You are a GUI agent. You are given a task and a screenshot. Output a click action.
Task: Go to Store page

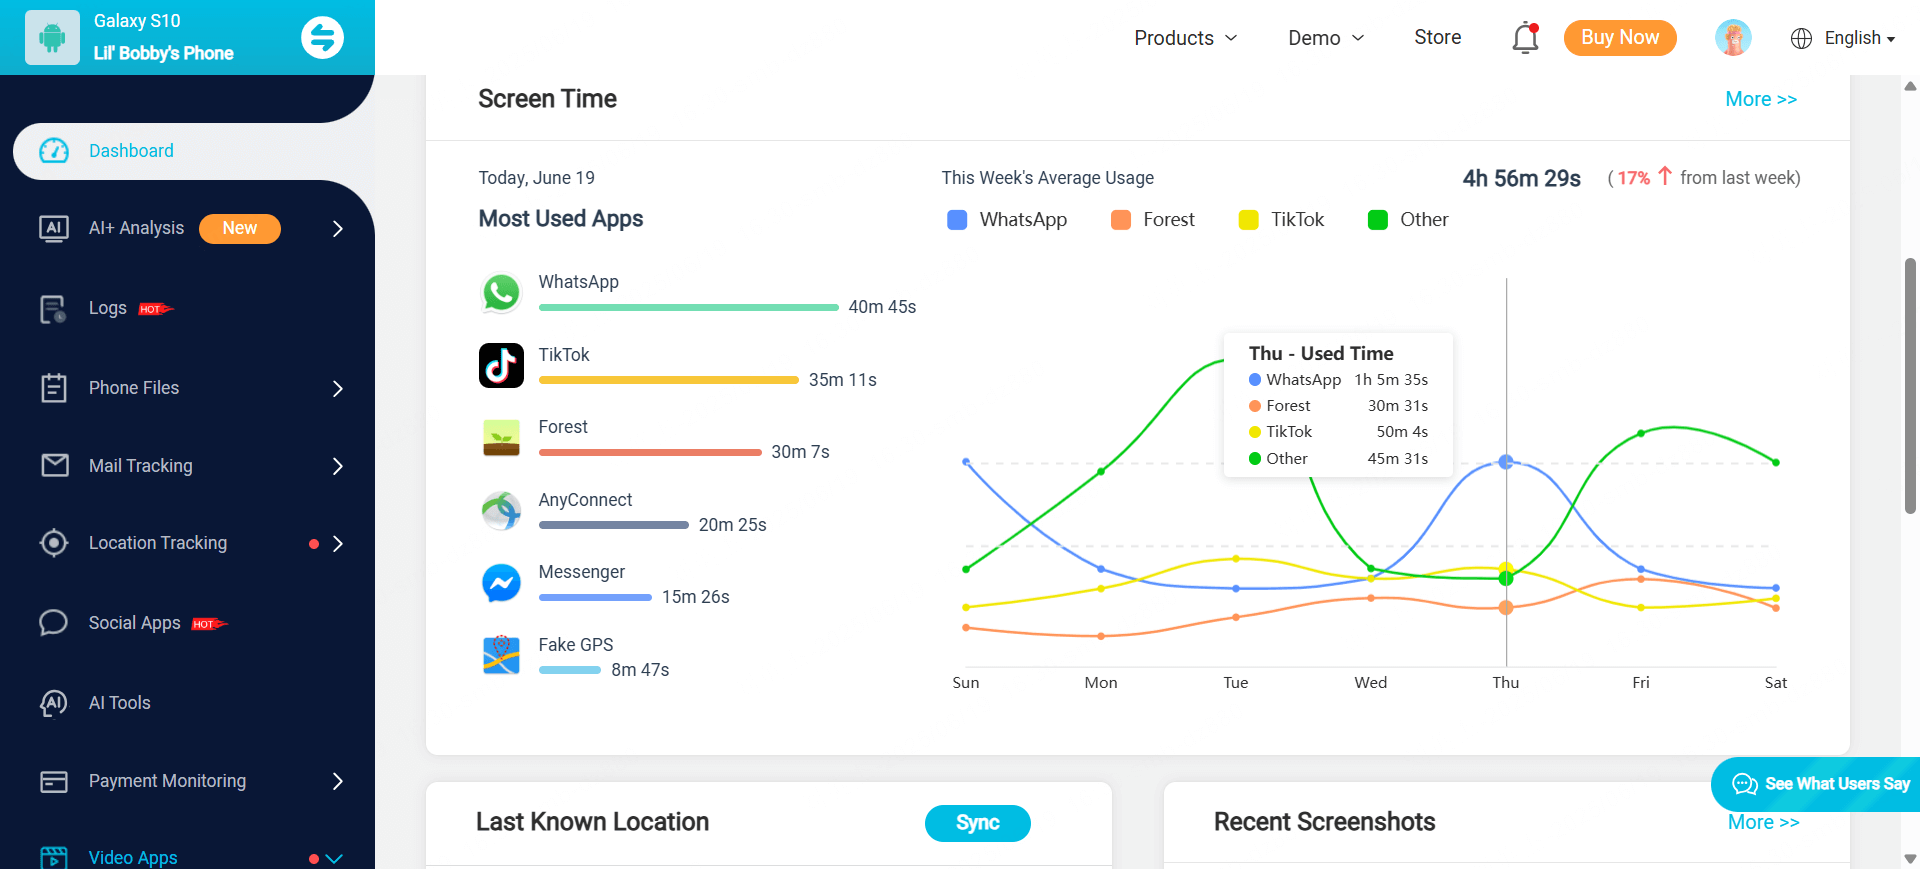pos(1437,37)
